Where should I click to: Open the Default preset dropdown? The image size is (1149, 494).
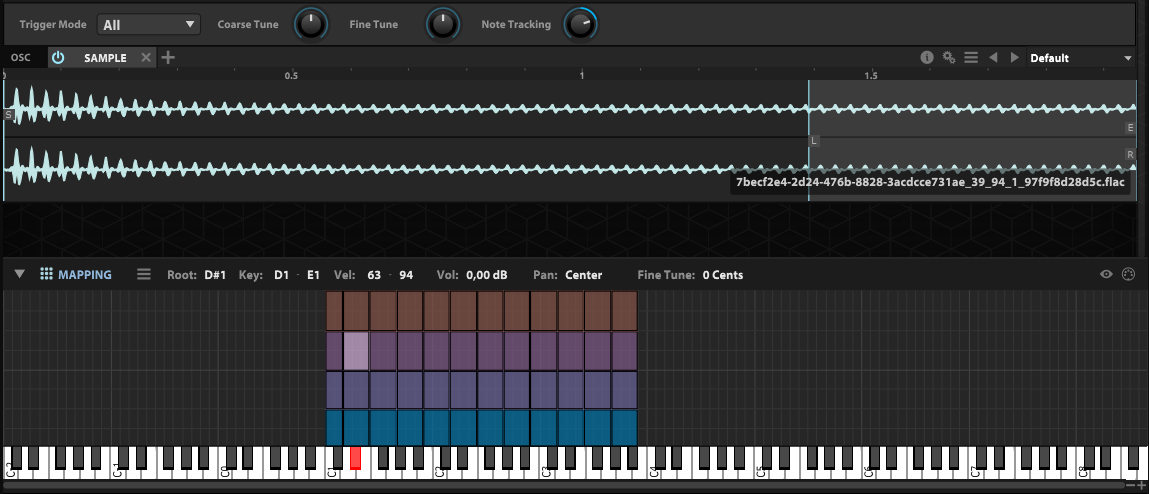coord(1081,58)
